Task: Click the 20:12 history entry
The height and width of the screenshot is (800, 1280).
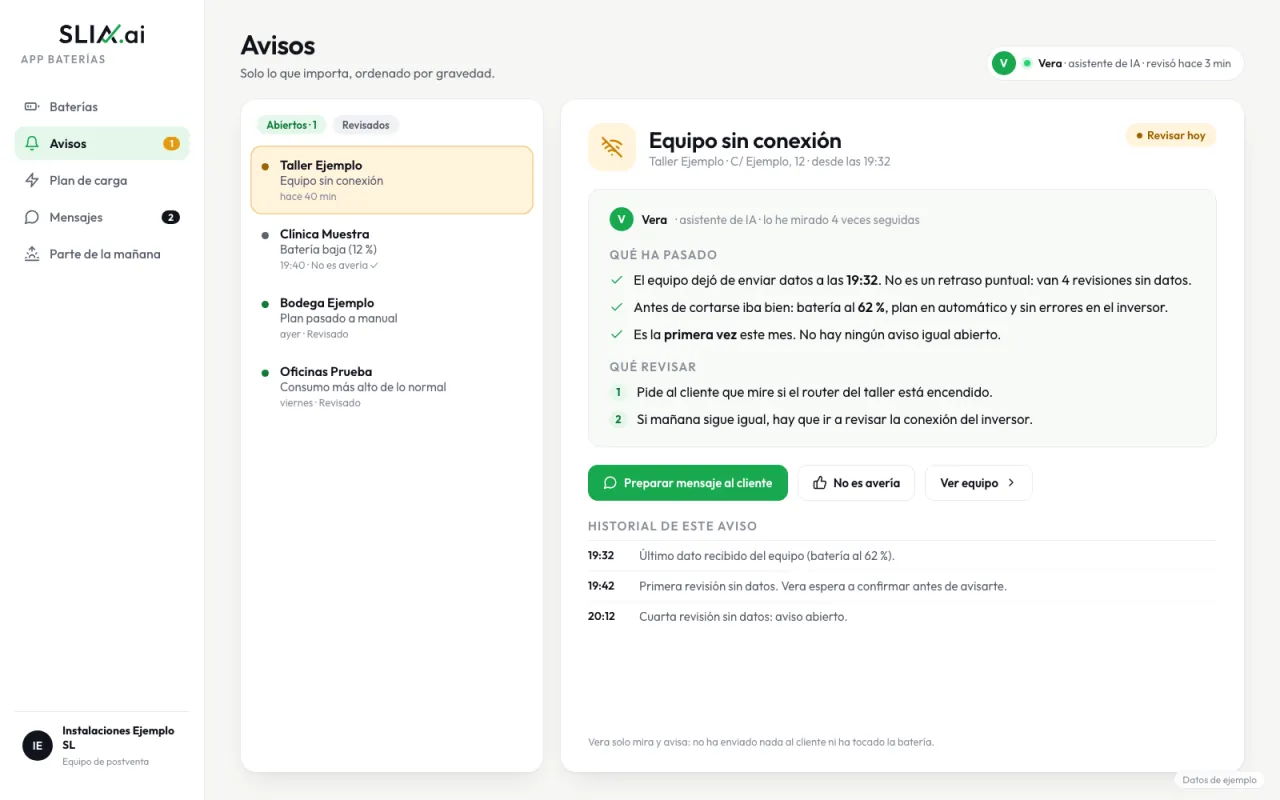Action: tap(902, 617)
